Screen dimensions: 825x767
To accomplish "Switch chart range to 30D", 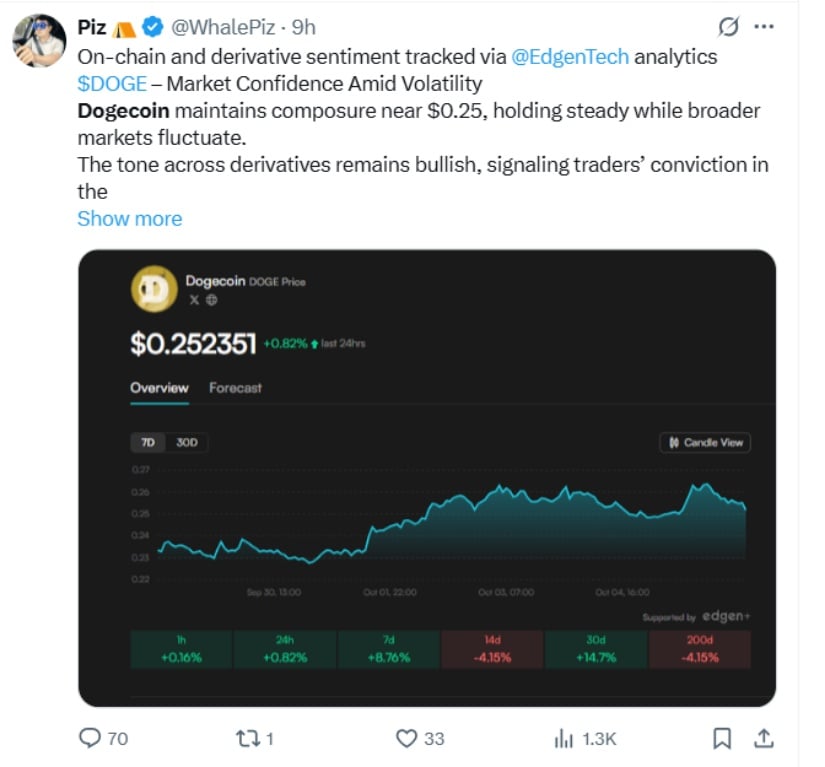I will [x=187, y=442].
